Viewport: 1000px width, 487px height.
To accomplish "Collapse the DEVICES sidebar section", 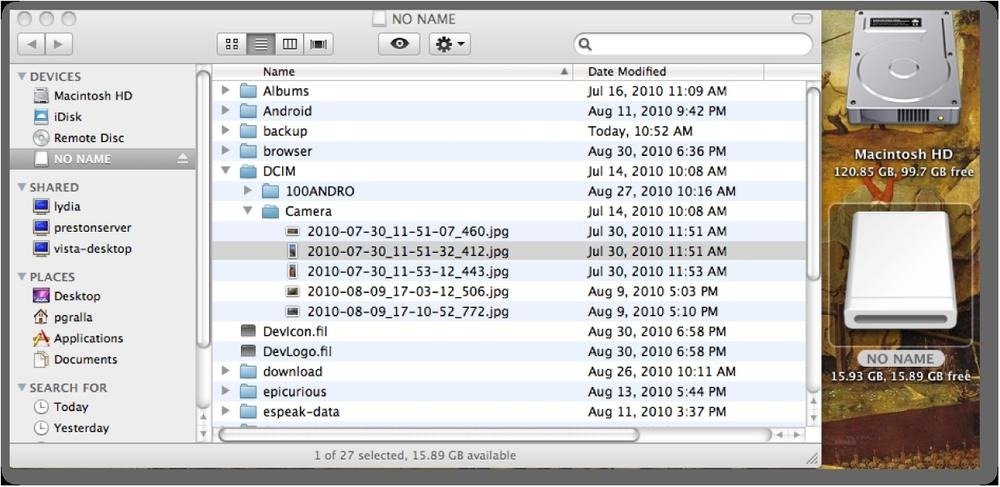I will [22, 76].
